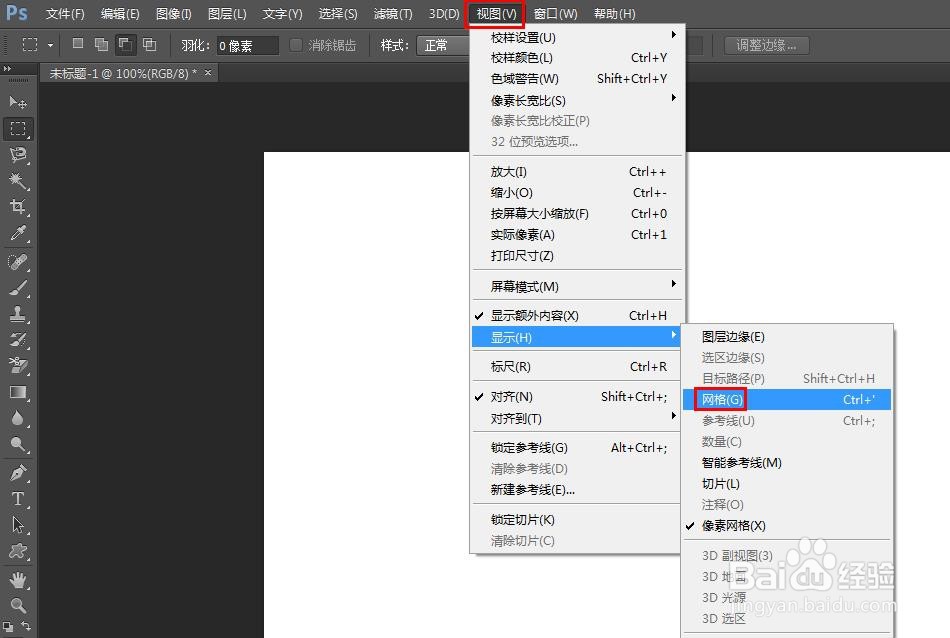Image resolution: width=950 pixels, height=638 pixels.
Task: Select the Healing Brush tool
Action: coord(18,262)
